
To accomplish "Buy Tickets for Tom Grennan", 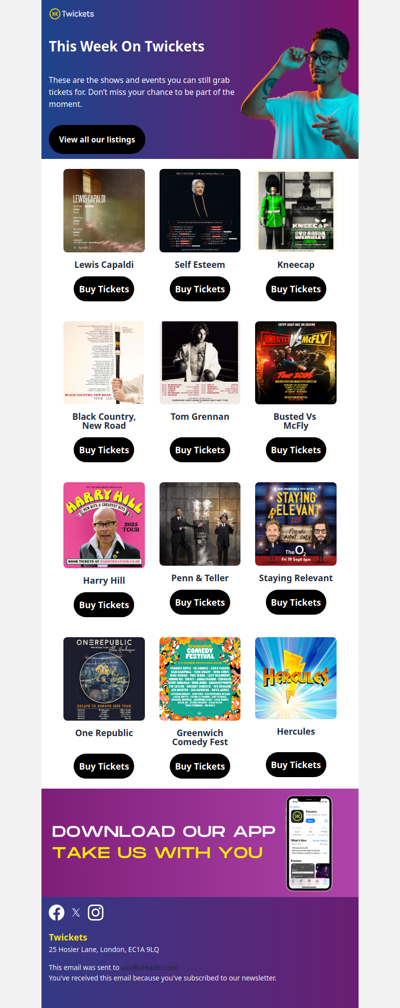I will (x=200, y=450).
